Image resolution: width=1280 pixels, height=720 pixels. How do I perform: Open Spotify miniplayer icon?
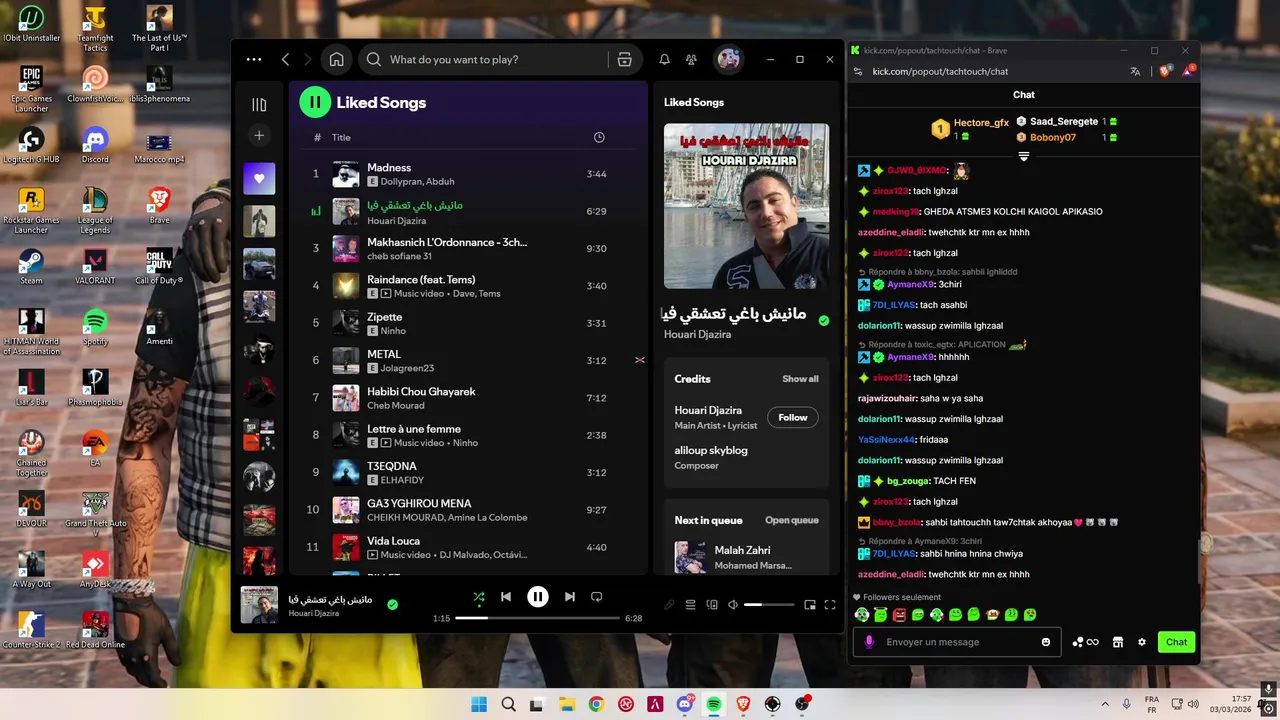(810, 604)
